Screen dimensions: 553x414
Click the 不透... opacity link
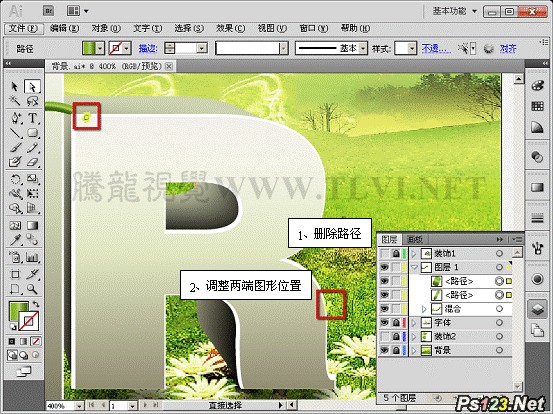pyautogui.click(x=436, y=48)
